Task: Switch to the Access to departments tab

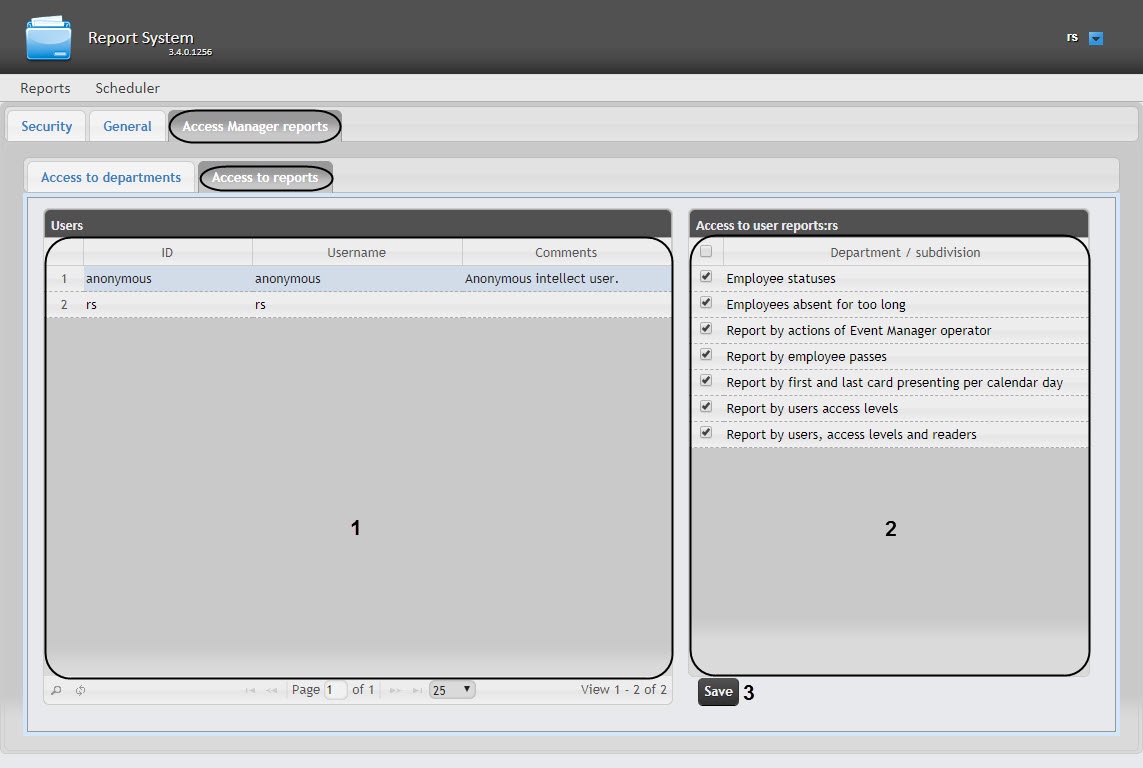Action: point(111,177)
